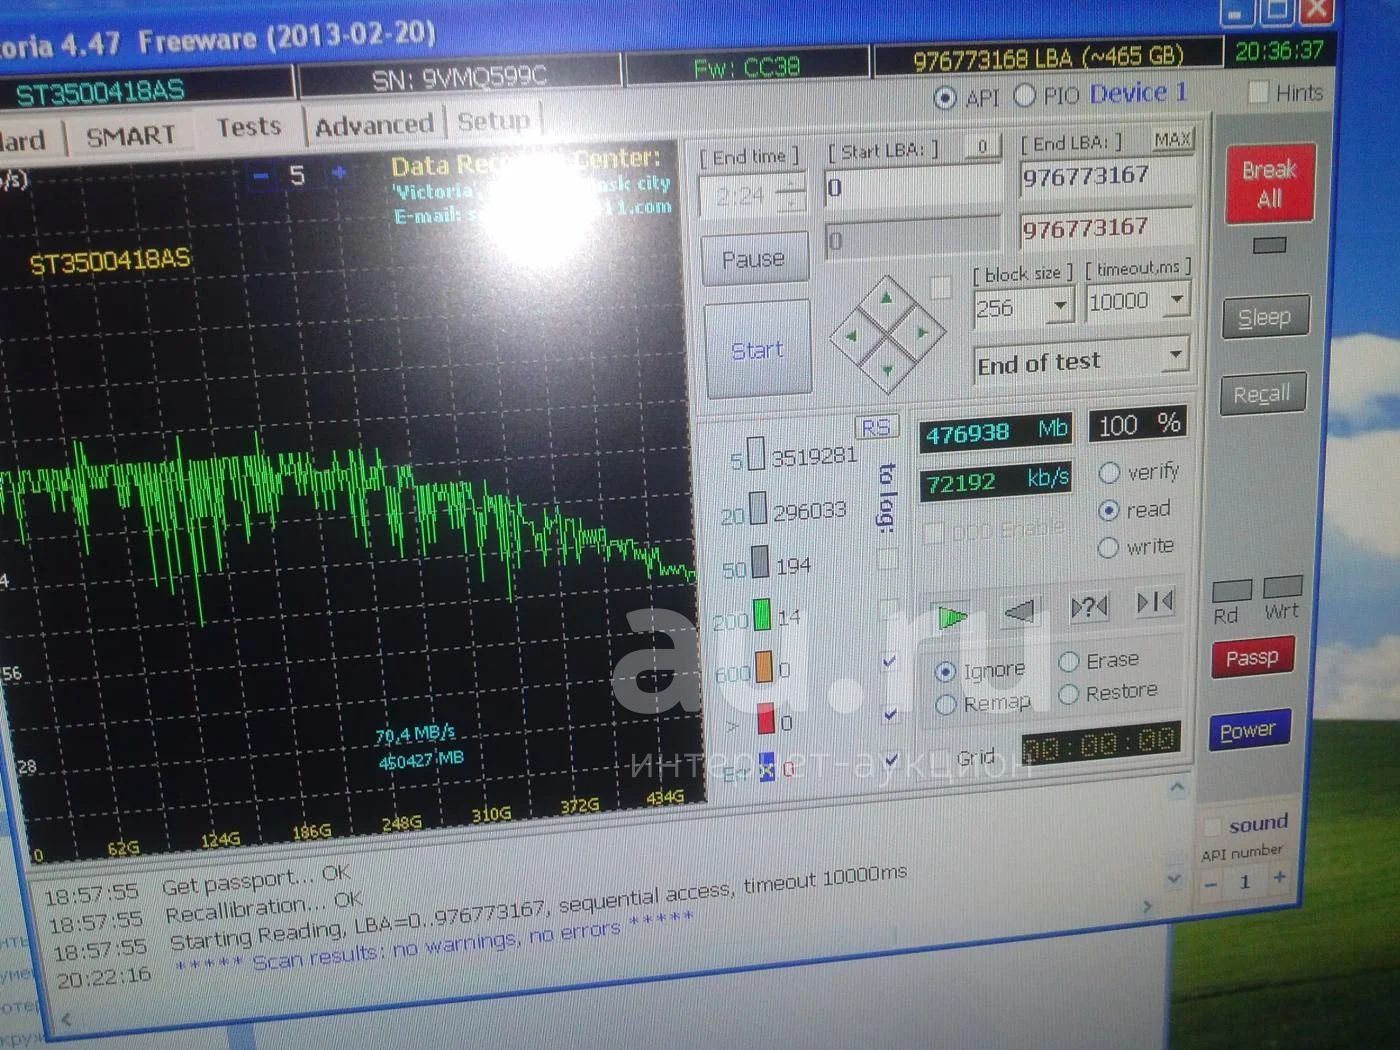Click the Start scan button

(x=757, y=349)
